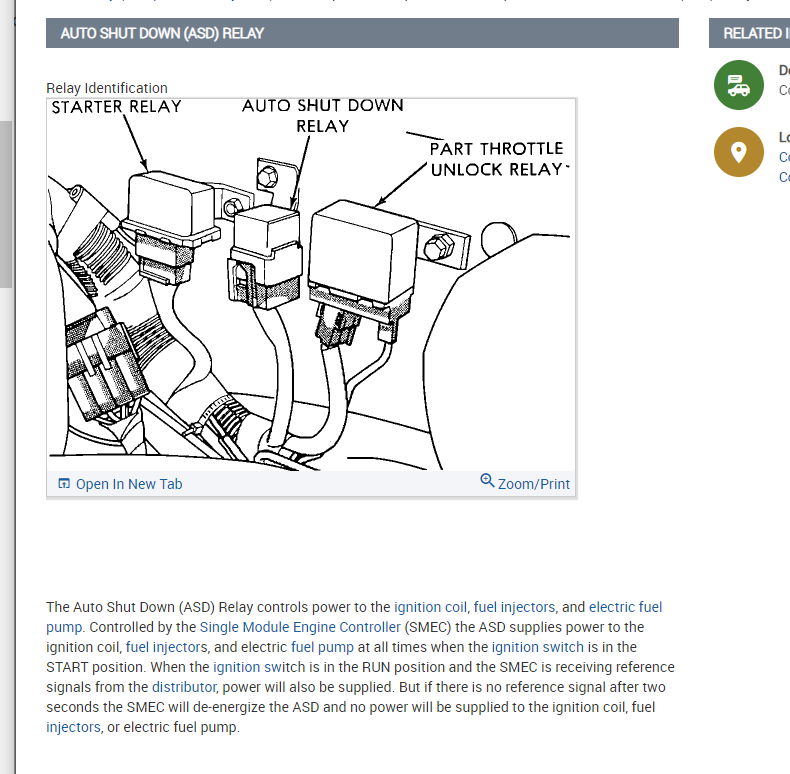Click the 'distributor' link
Image resolution: width=790 pixels, height=774 pixels.
[184, 687]
